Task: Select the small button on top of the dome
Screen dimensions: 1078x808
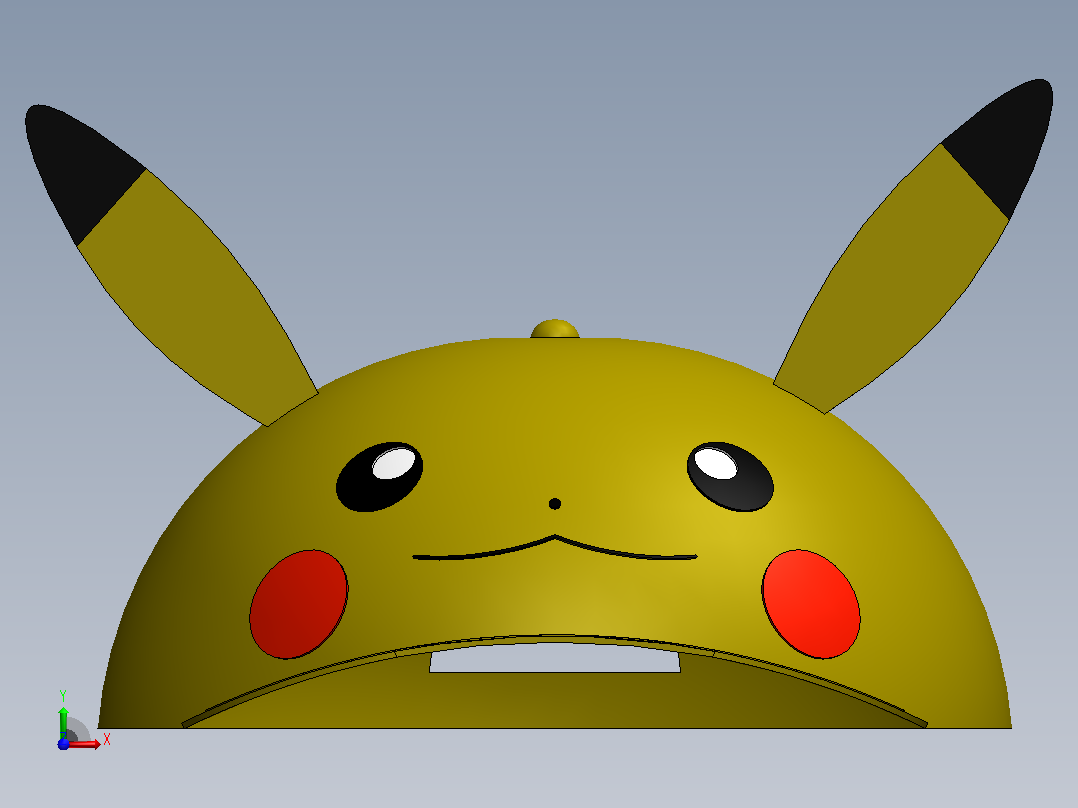Action: pyautogui.click(x=555, y=329)
